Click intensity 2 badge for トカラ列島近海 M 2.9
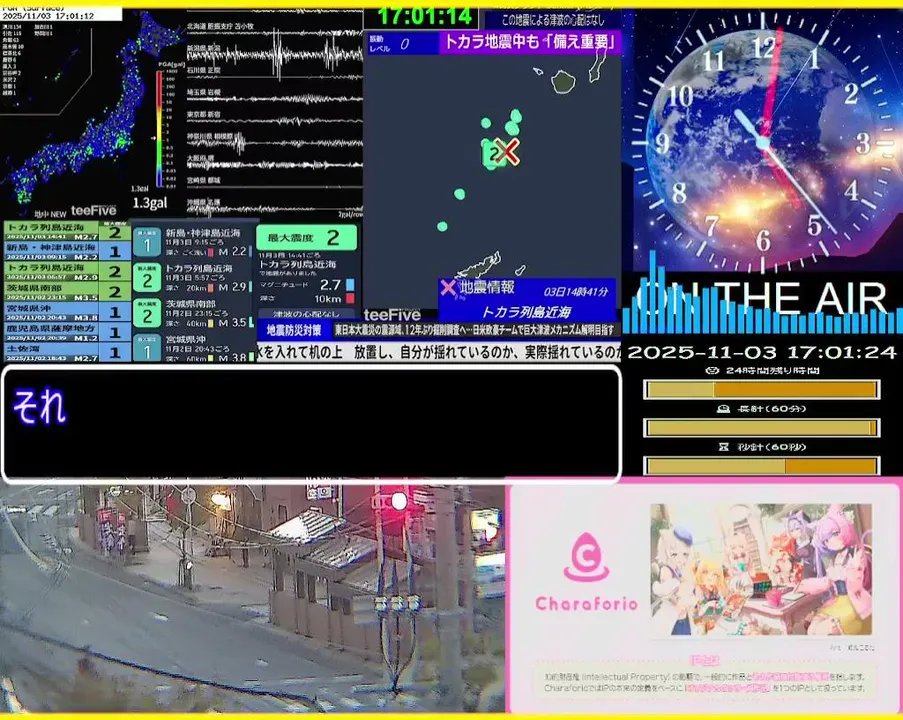 tap(147, 279)
